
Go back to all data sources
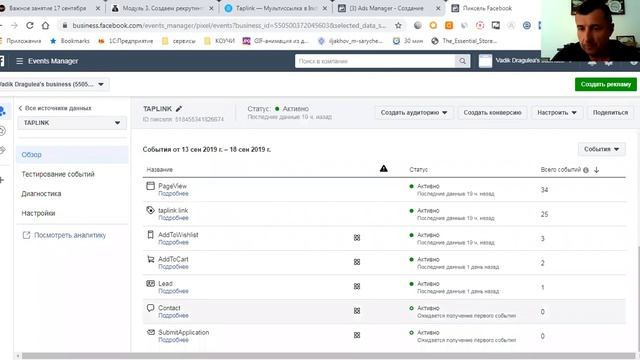(x=55, y=108)
